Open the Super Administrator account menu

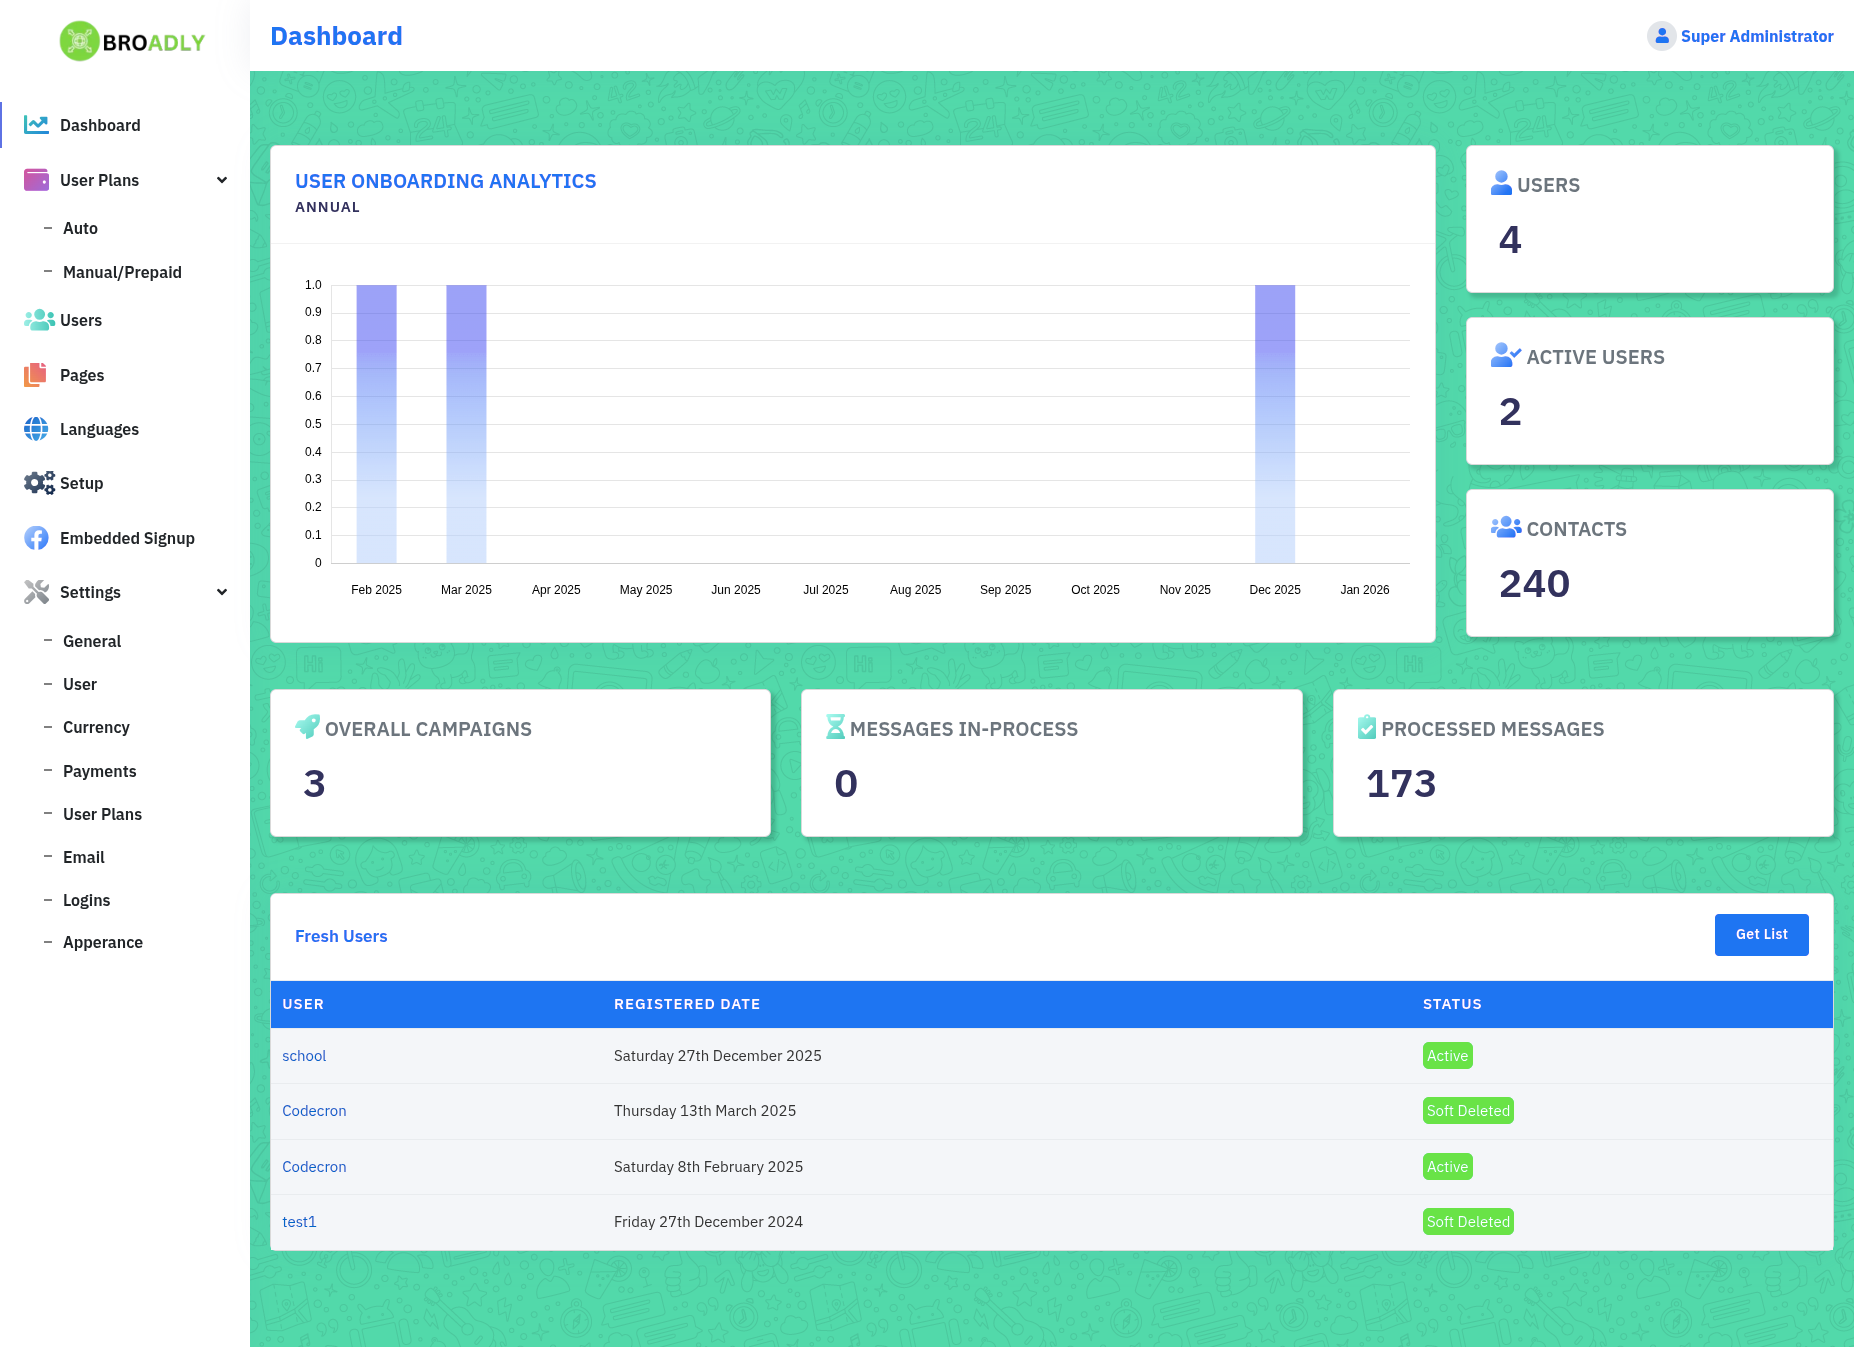tap(1740, 36)
